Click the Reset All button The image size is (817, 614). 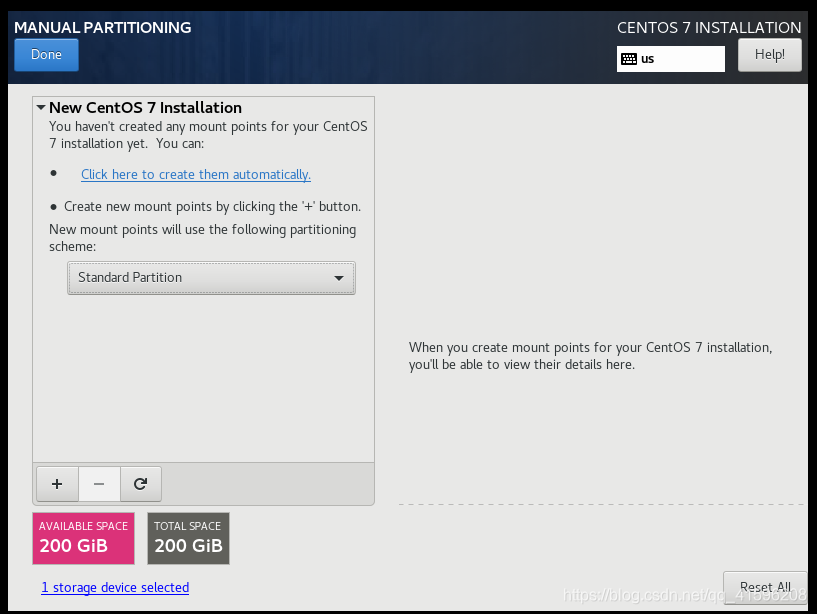(x=765, y=587)
